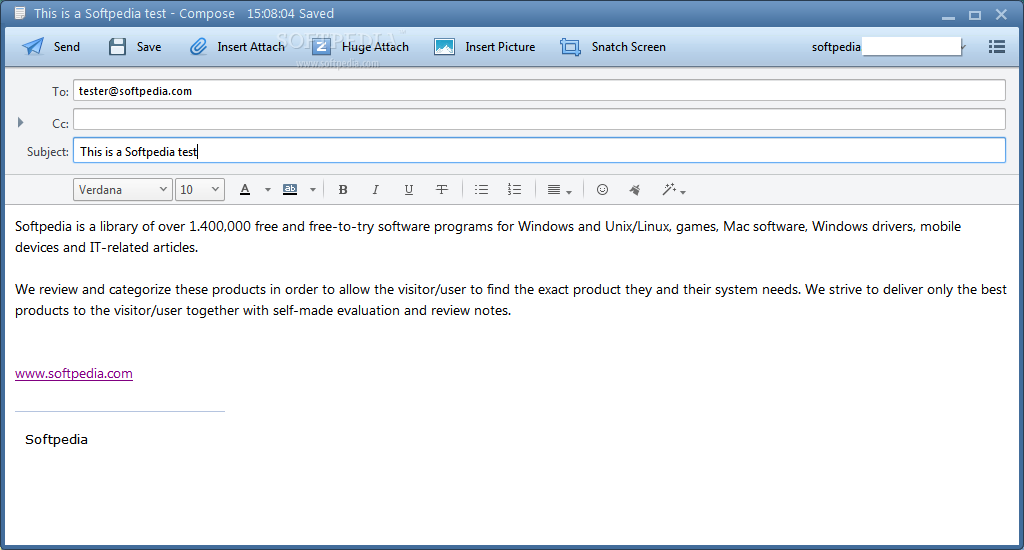The width and height of the screenshot is (1024, 550).
Task: Open the font size 10 dropdown
Action: point(200,189)
